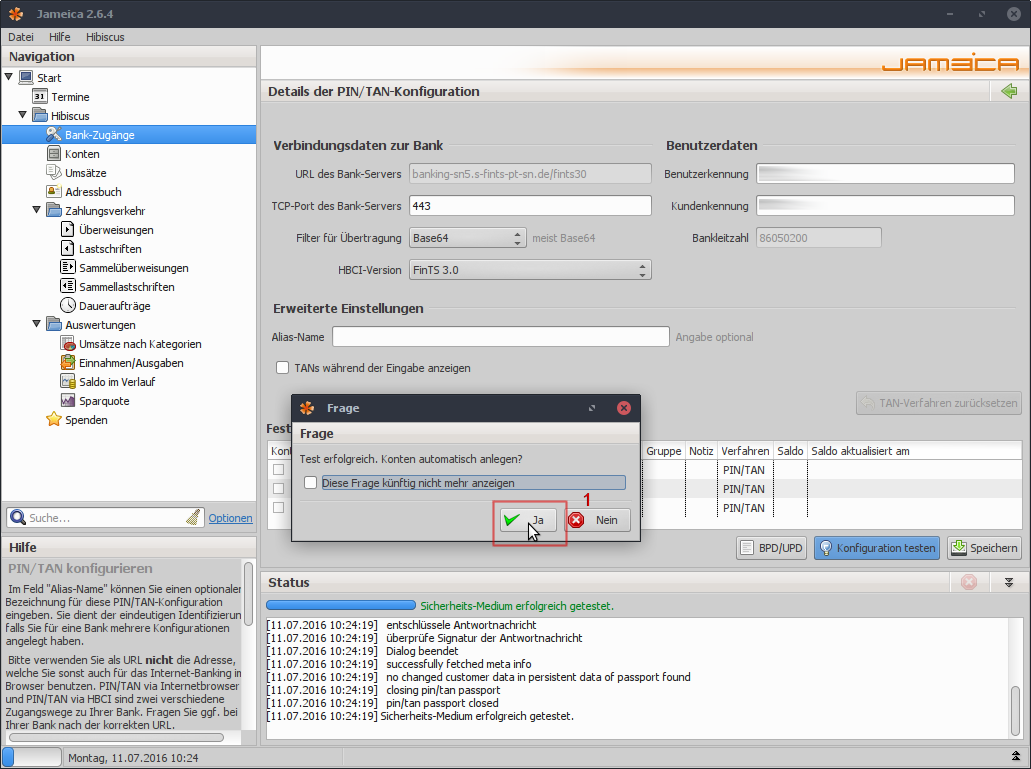Click the green back arrow icon

click(x=1009, y=91)
